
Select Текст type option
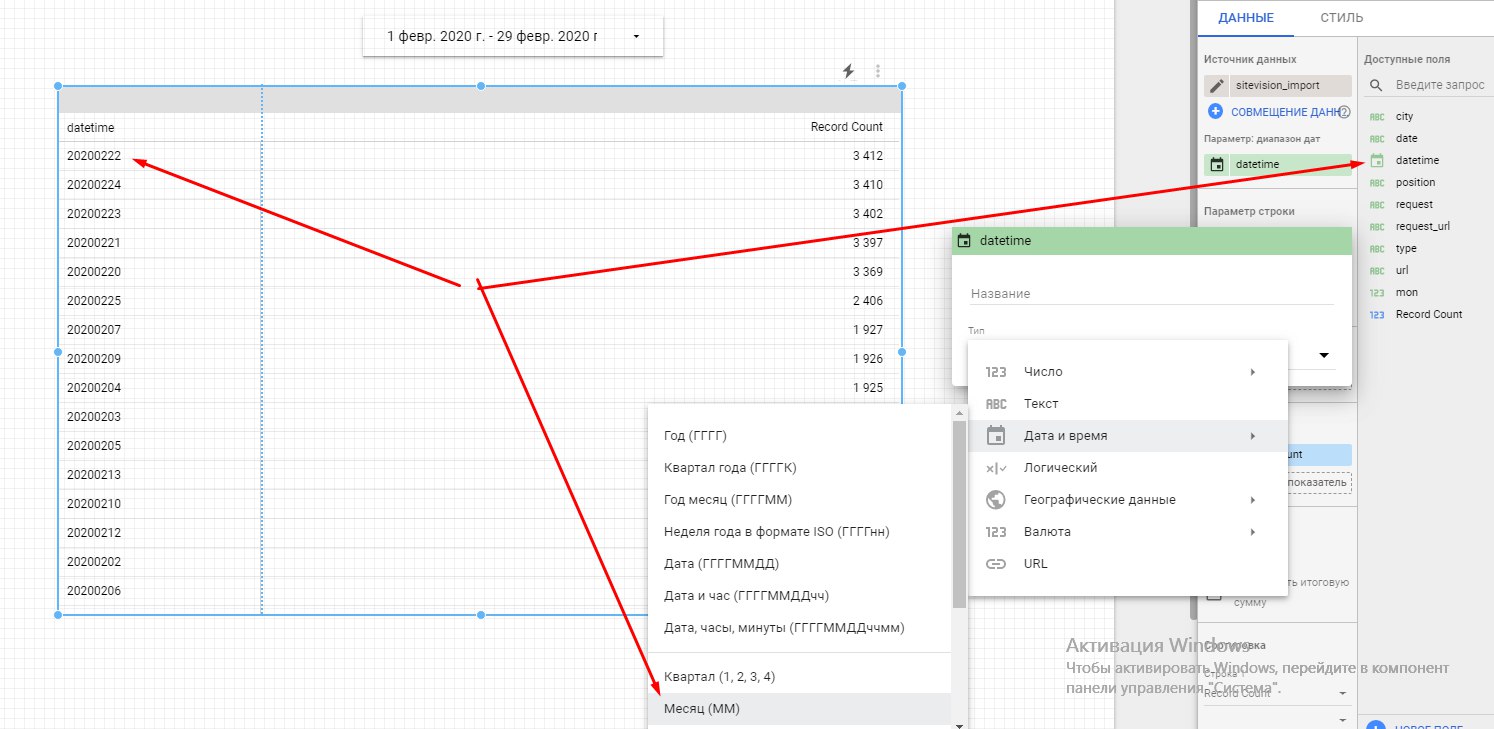pos(1127,404)
